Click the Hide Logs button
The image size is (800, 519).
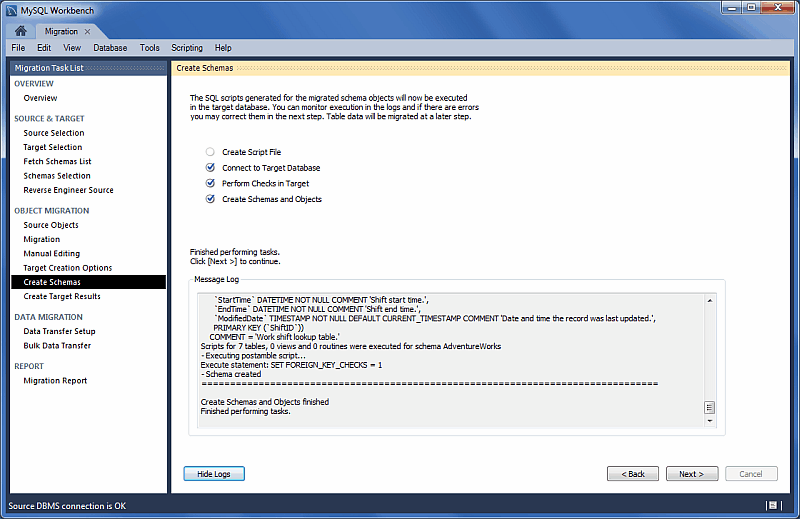point(214,474)
